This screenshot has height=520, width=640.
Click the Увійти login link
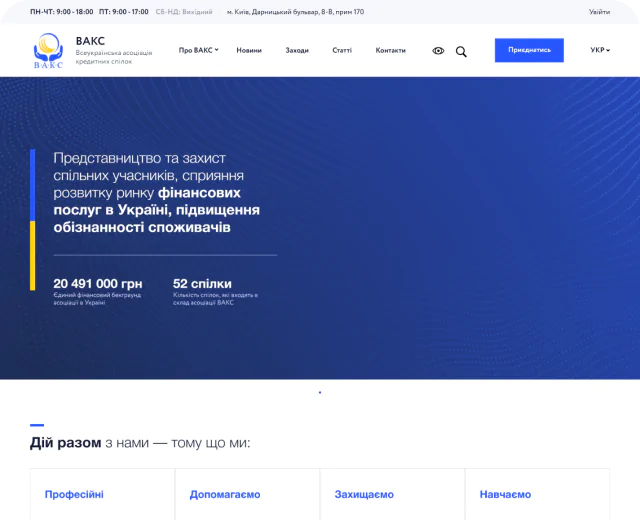click(599, 12)
